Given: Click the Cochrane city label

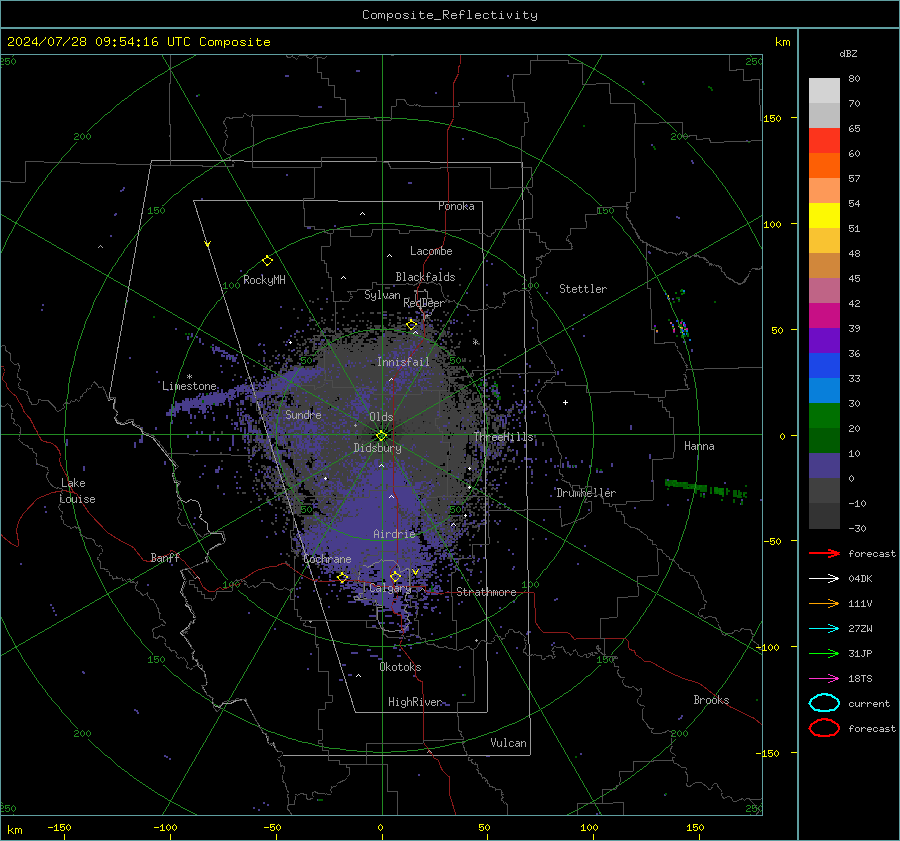Looking at the screenshot, I should click(327, 559).
